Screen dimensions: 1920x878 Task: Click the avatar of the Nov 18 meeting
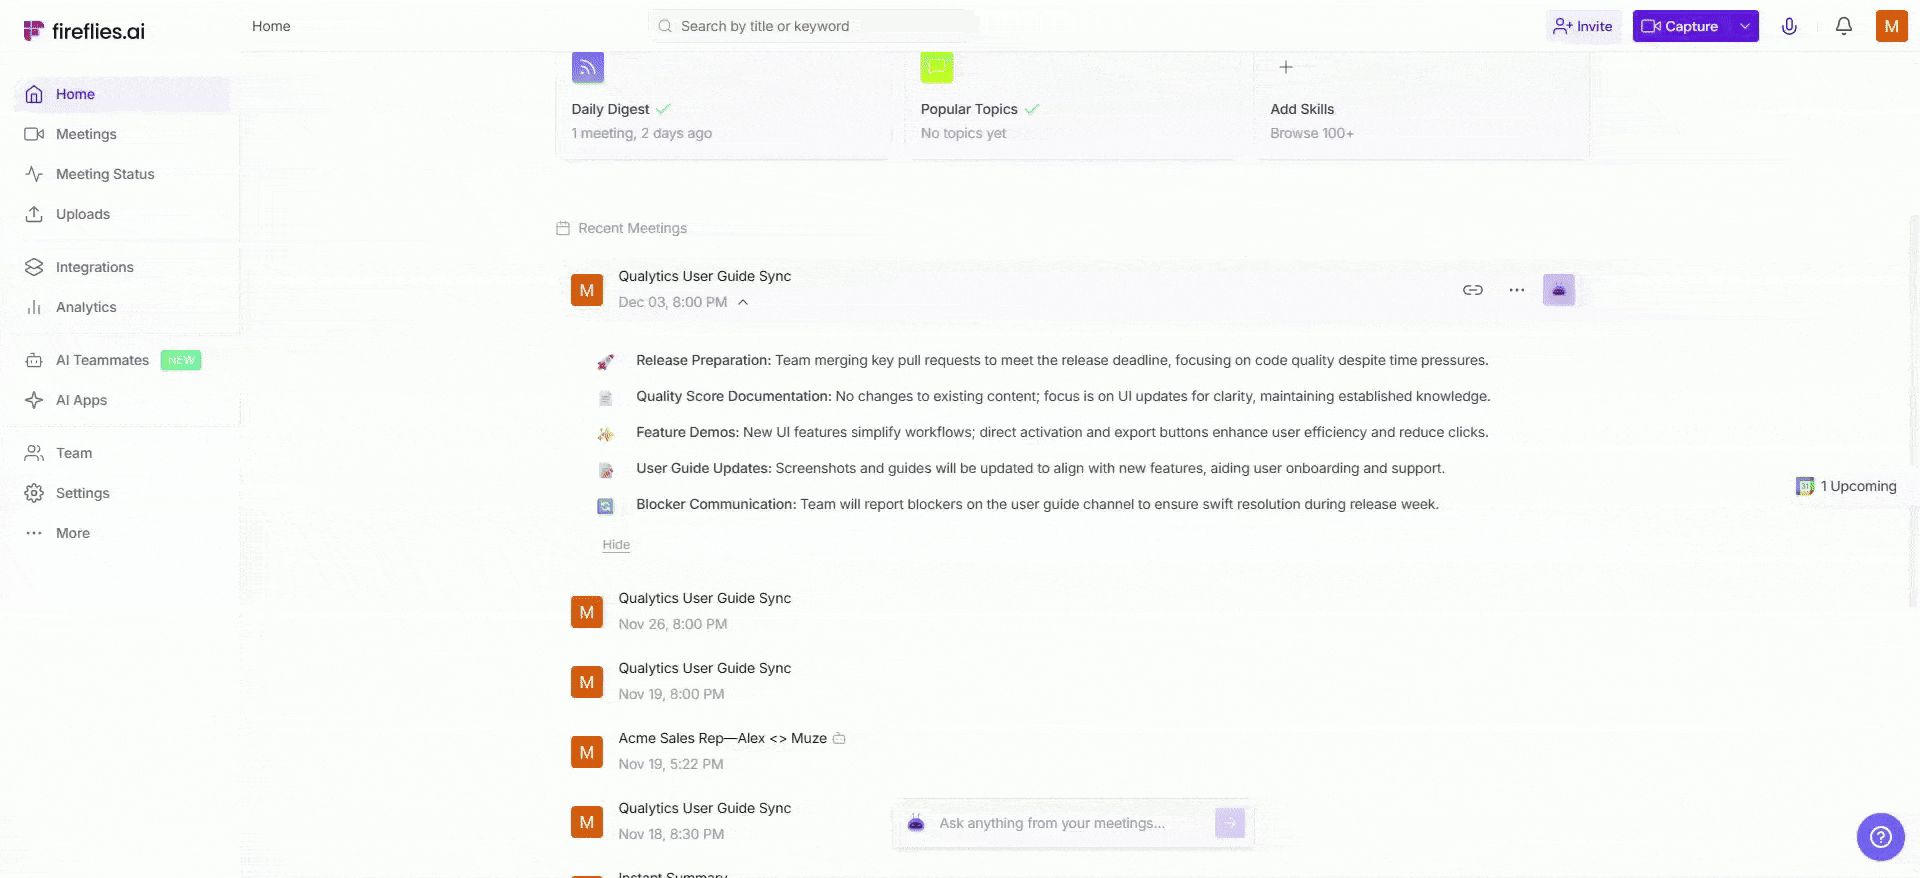coord(587,822)
